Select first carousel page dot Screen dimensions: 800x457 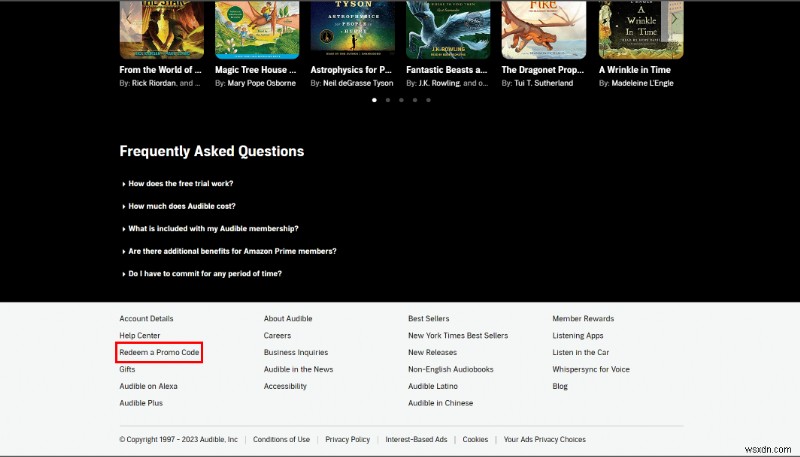click(374, 100)
